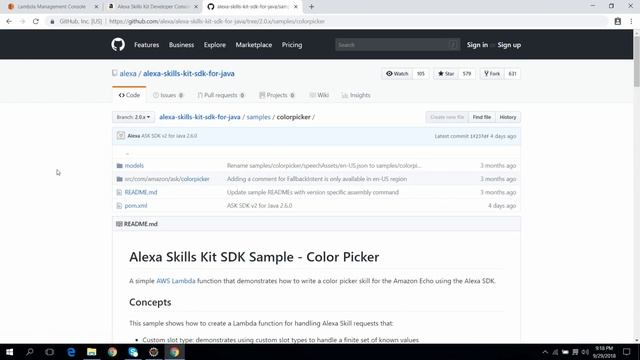Image resolution: width=640 pixels, height=360 pixels.
Task: Open commit 'Rename samples/colorpicker/speechAssets' message
Action: coord(324,166)
